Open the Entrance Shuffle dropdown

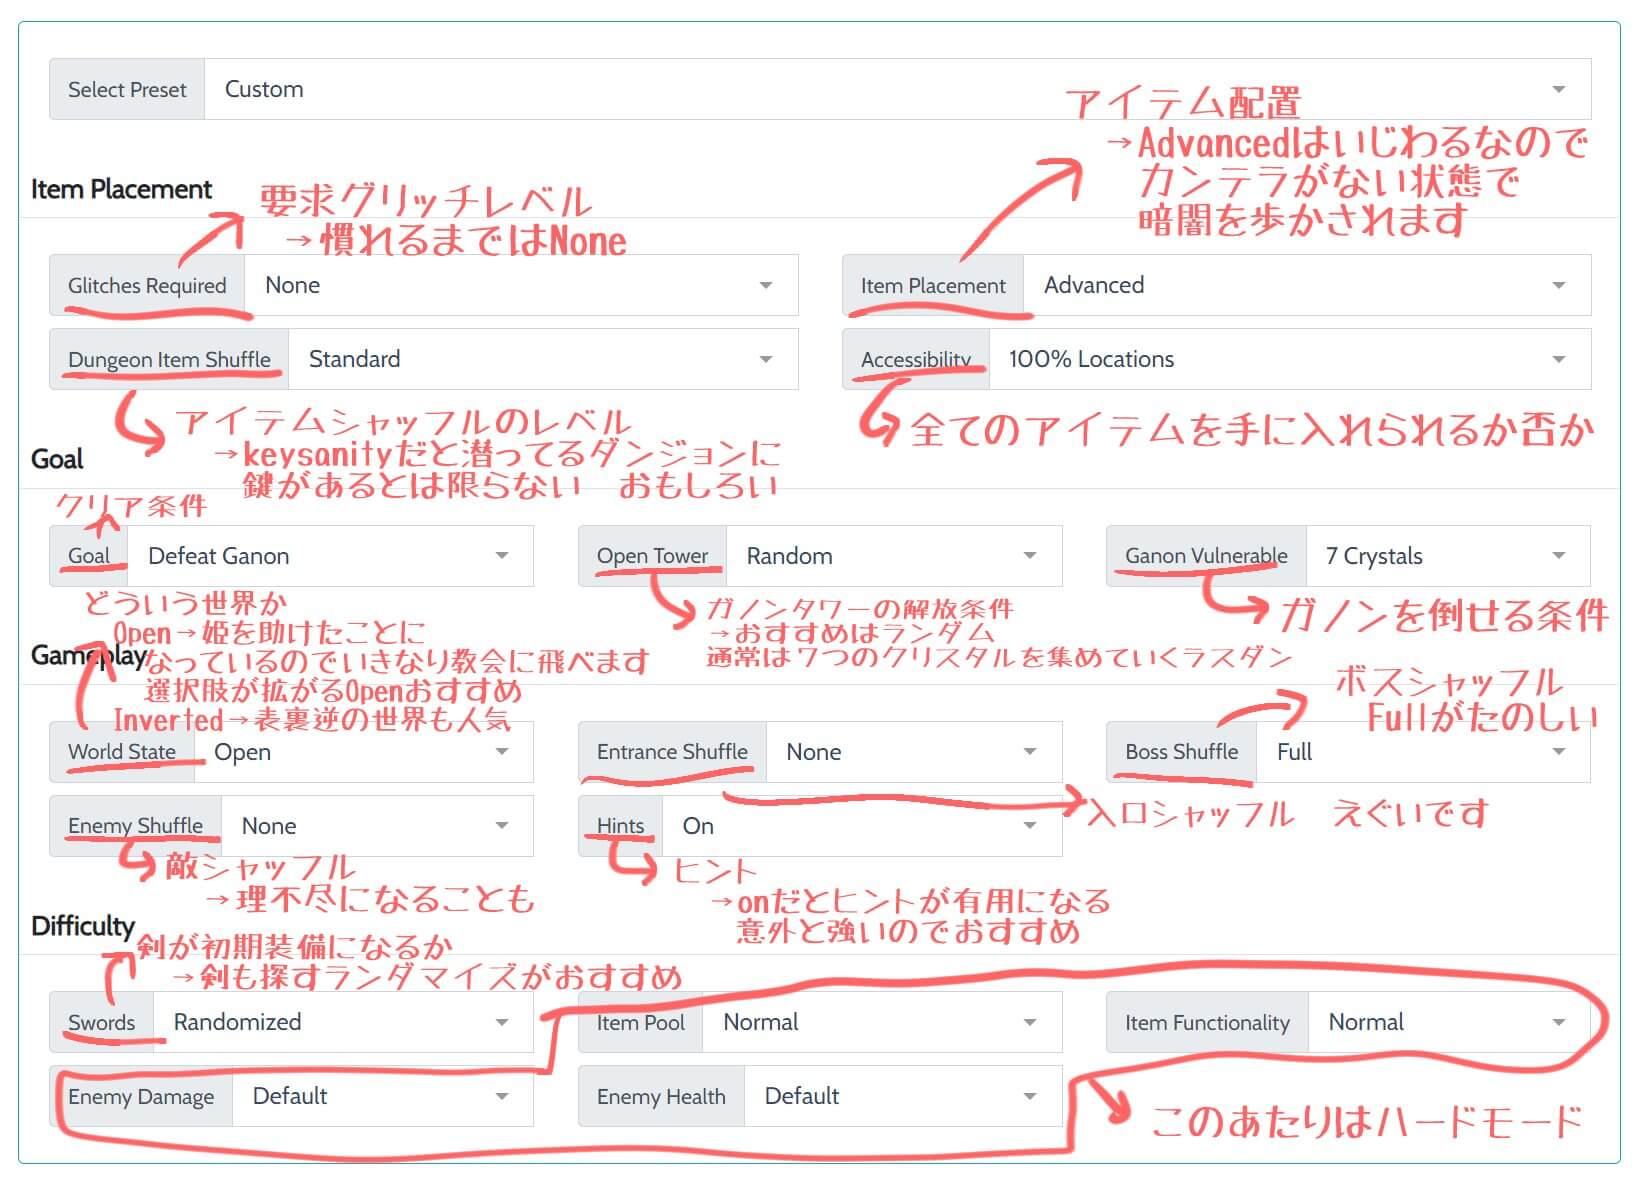pyautogui.click(x=912, y=752)
